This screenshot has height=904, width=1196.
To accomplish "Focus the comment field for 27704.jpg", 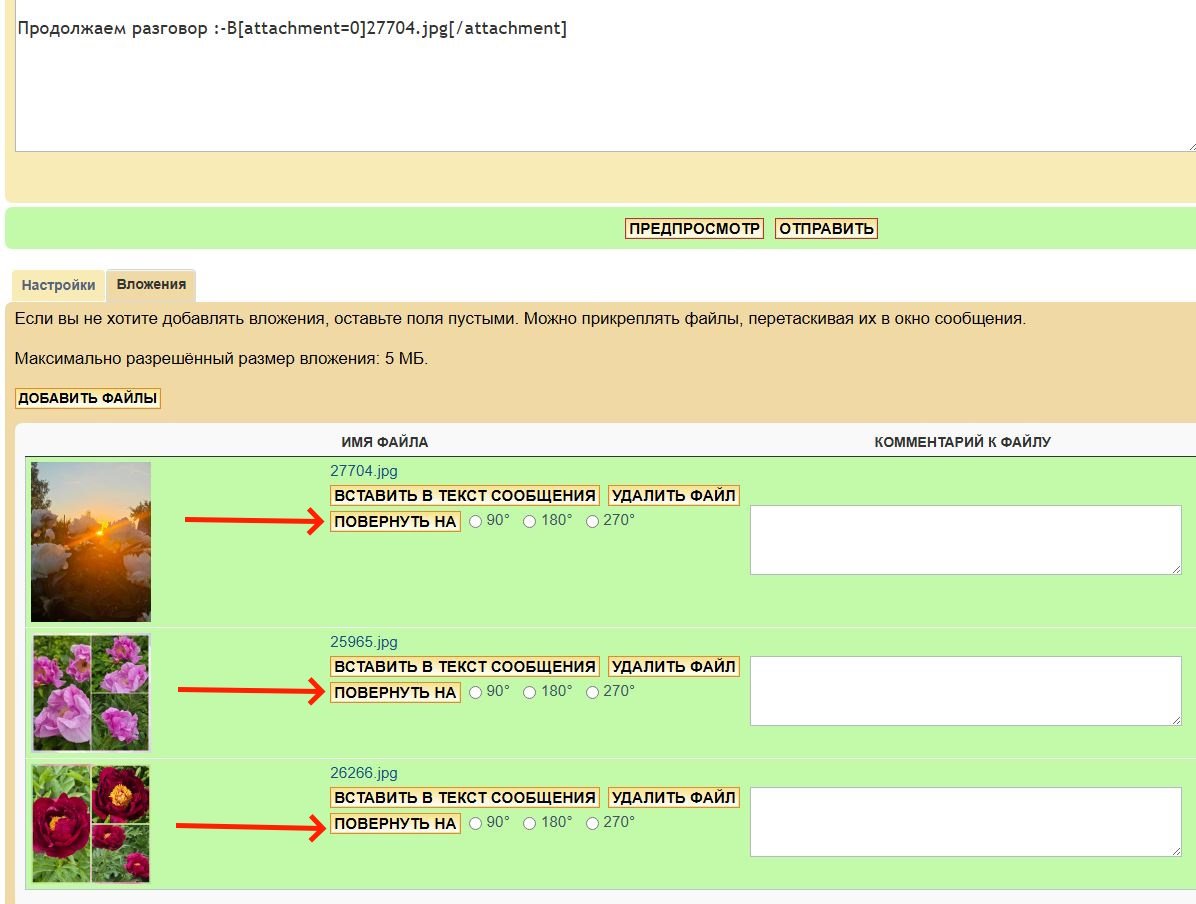I will 966,539.
